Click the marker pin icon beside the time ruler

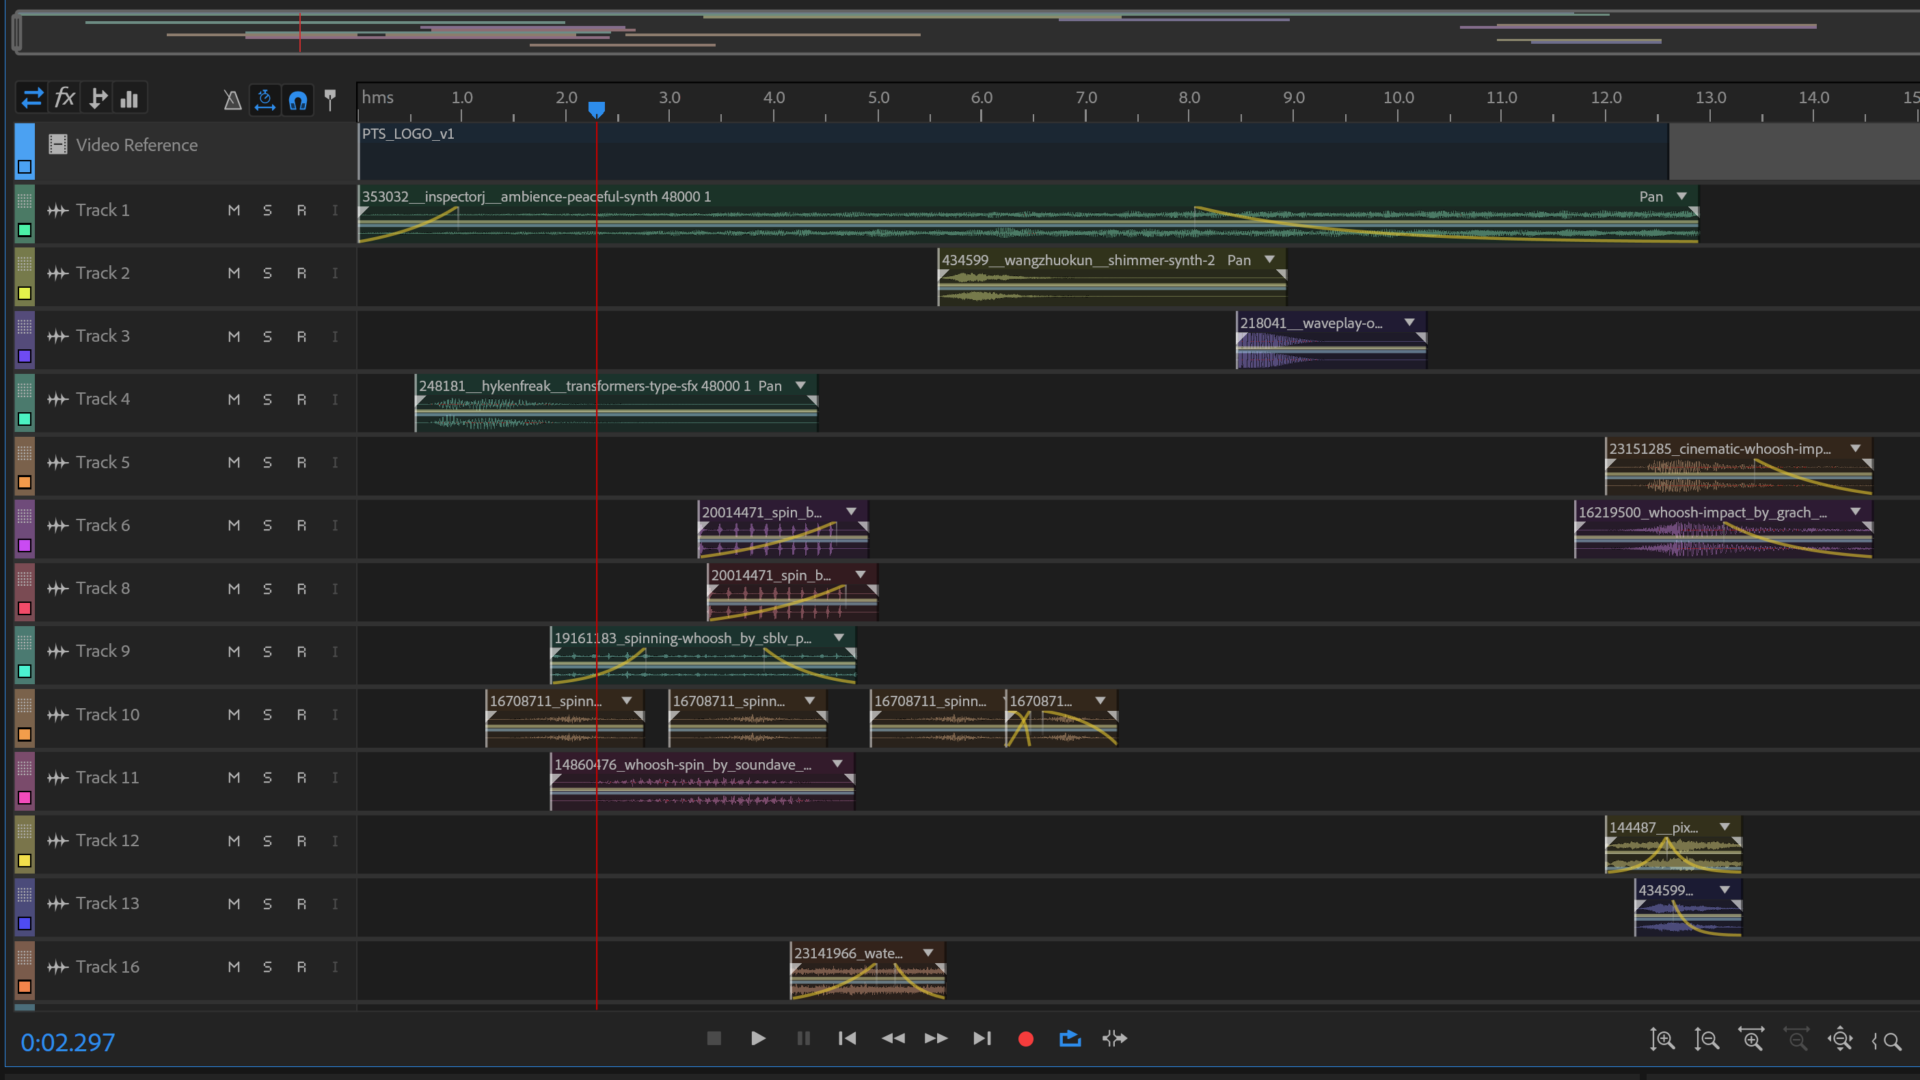(x=330, y=98)
